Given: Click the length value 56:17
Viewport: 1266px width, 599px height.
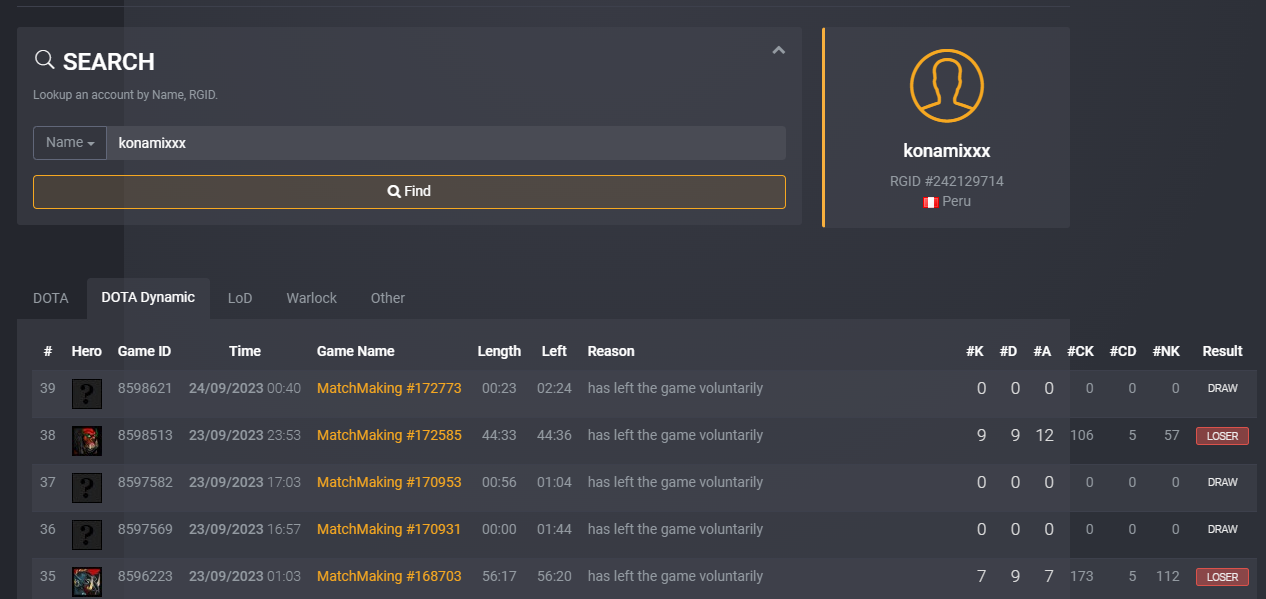Looking at the screenshot, I should click(x=499, y=576).
